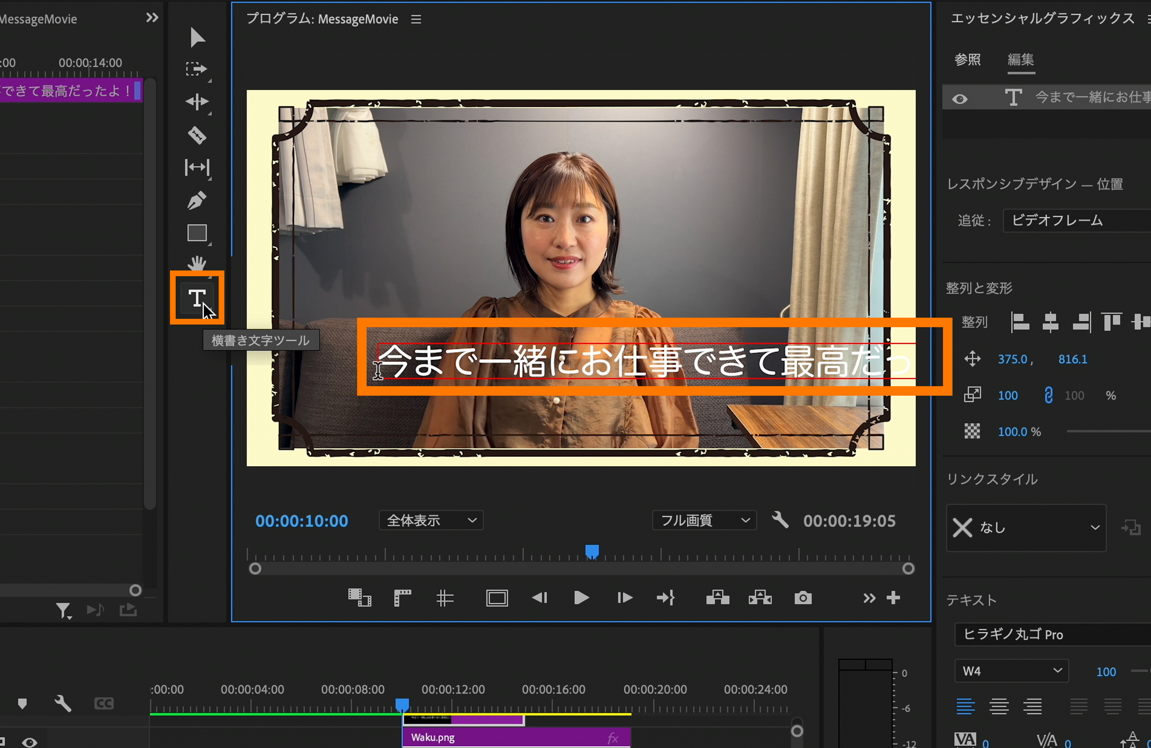Toggle closed captions CC track button

(104, 703)
